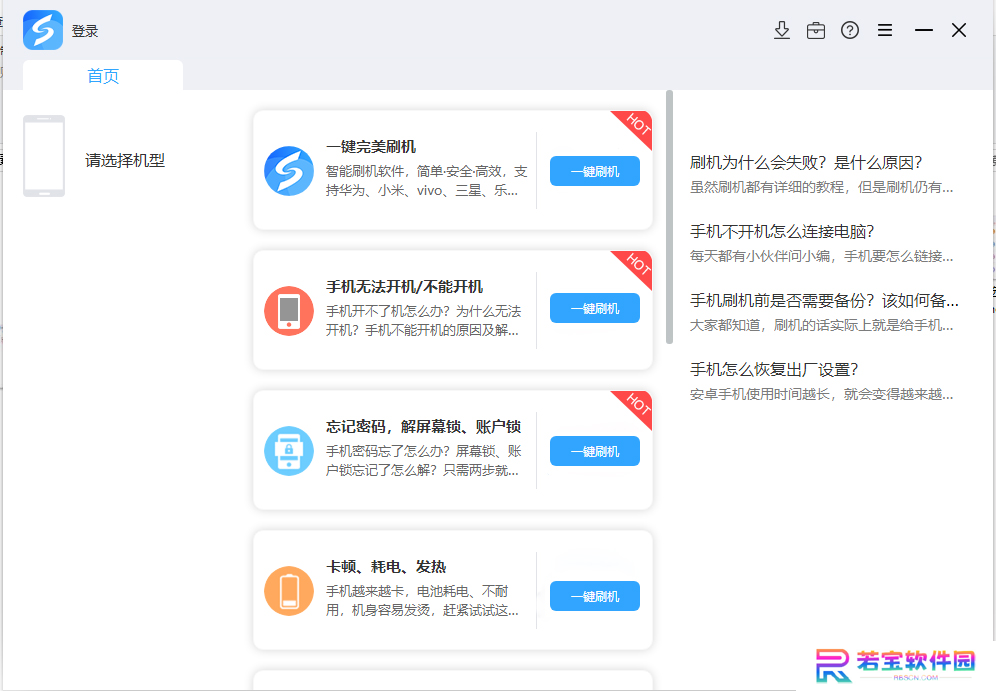Select 请选择机型 to choose phone model
The height and width of the screenshot is (691, 996).
coord(125,160)
